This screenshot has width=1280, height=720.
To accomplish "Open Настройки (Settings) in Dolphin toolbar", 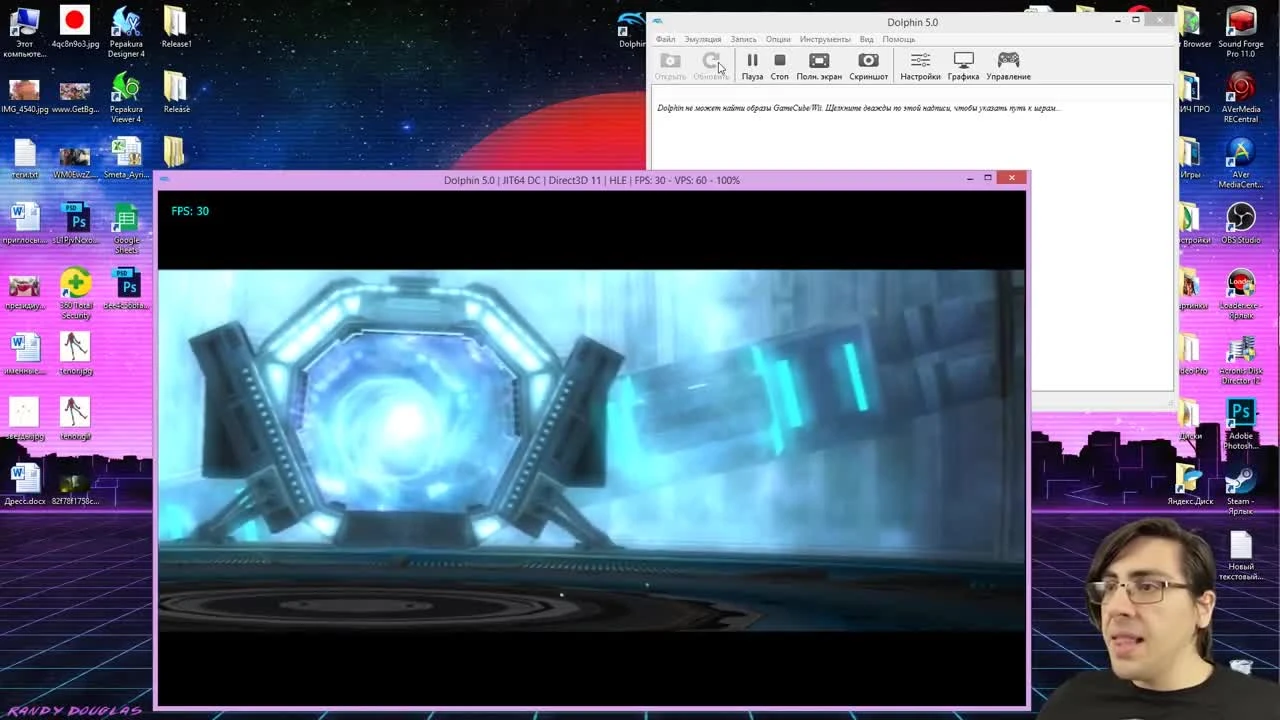I will tap(920, 67).
